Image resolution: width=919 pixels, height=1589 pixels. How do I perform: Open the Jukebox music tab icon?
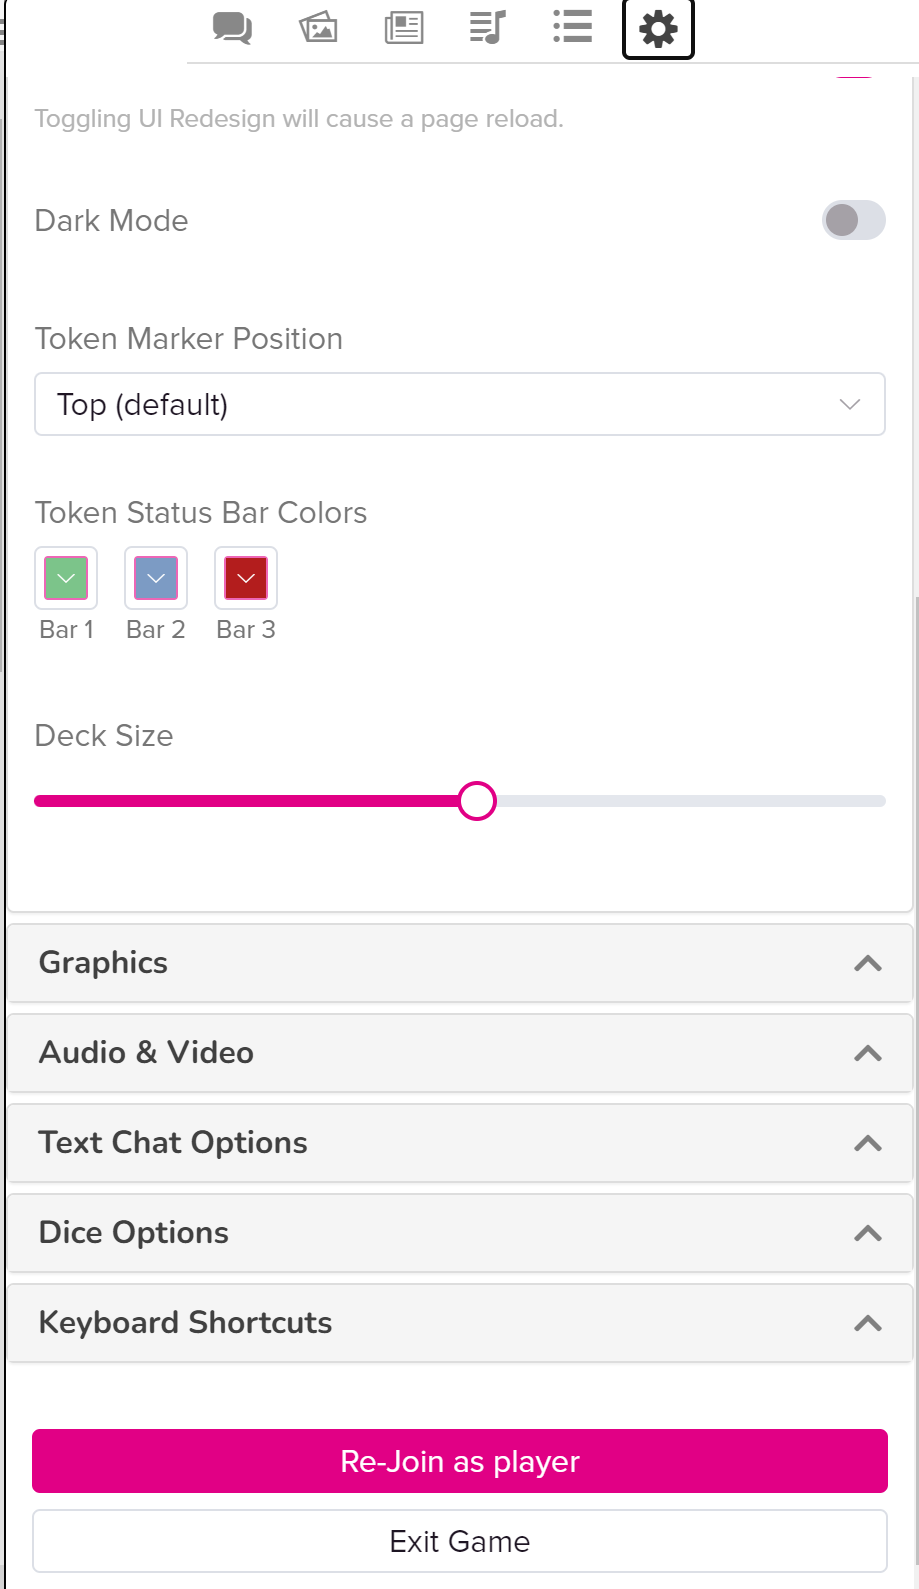[488, 27]
